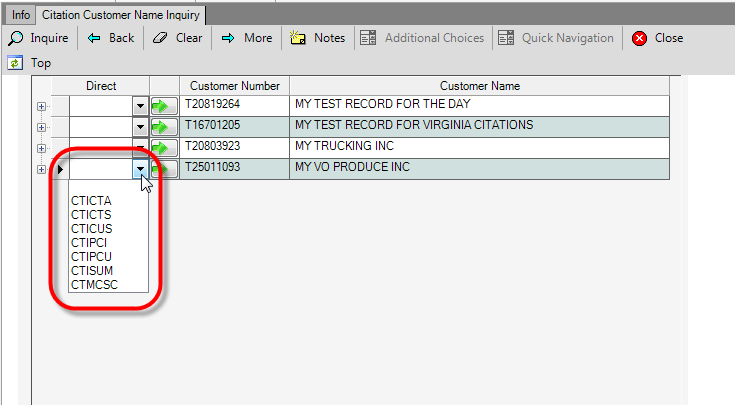Click green arrow for customer T20819264
The image size is (735, 405).
pyautogui.click(x=164, y=106)
